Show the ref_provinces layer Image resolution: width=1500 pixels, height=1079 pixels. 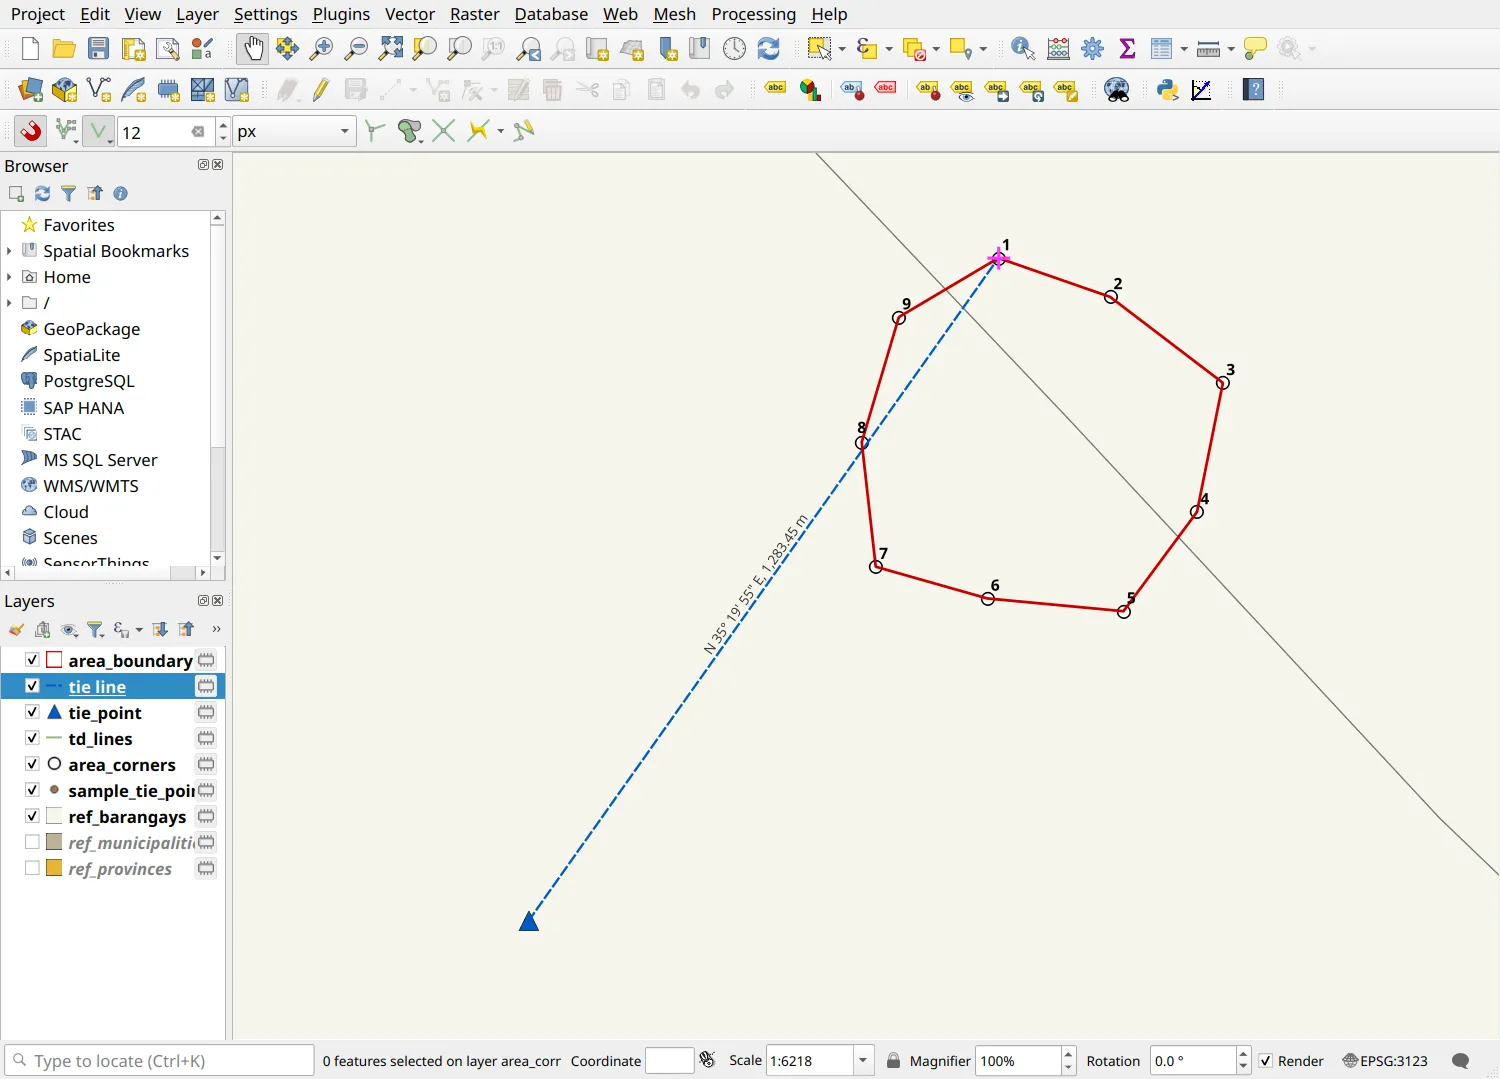(32, 868)
